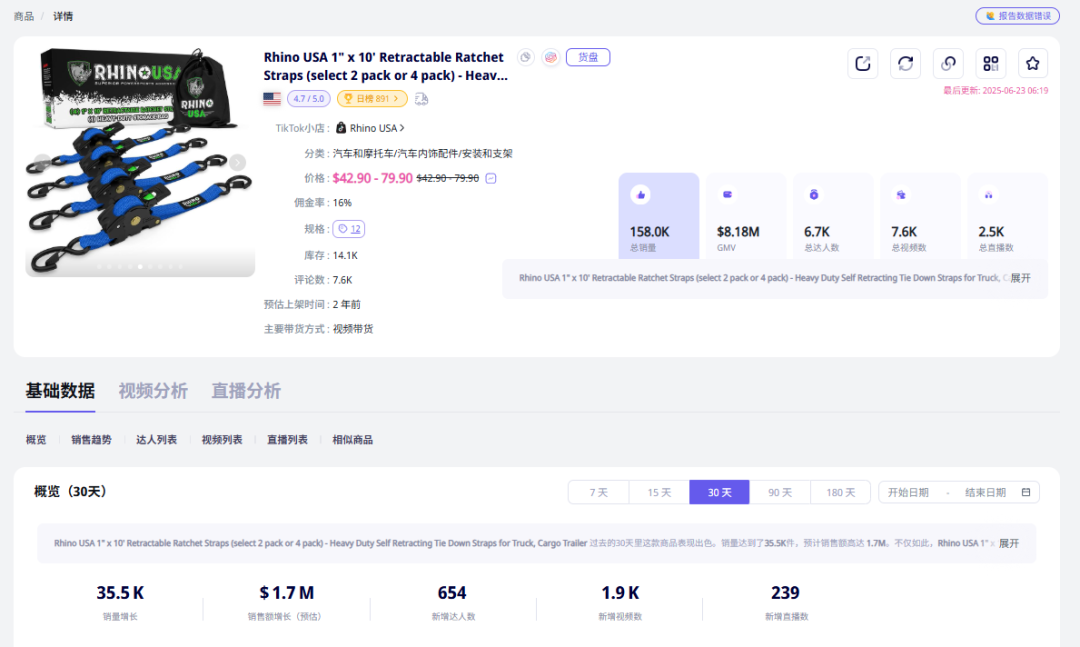Click the 开始日期 start date field
The width and height of the screenshot is (1080, 647).
908,492
